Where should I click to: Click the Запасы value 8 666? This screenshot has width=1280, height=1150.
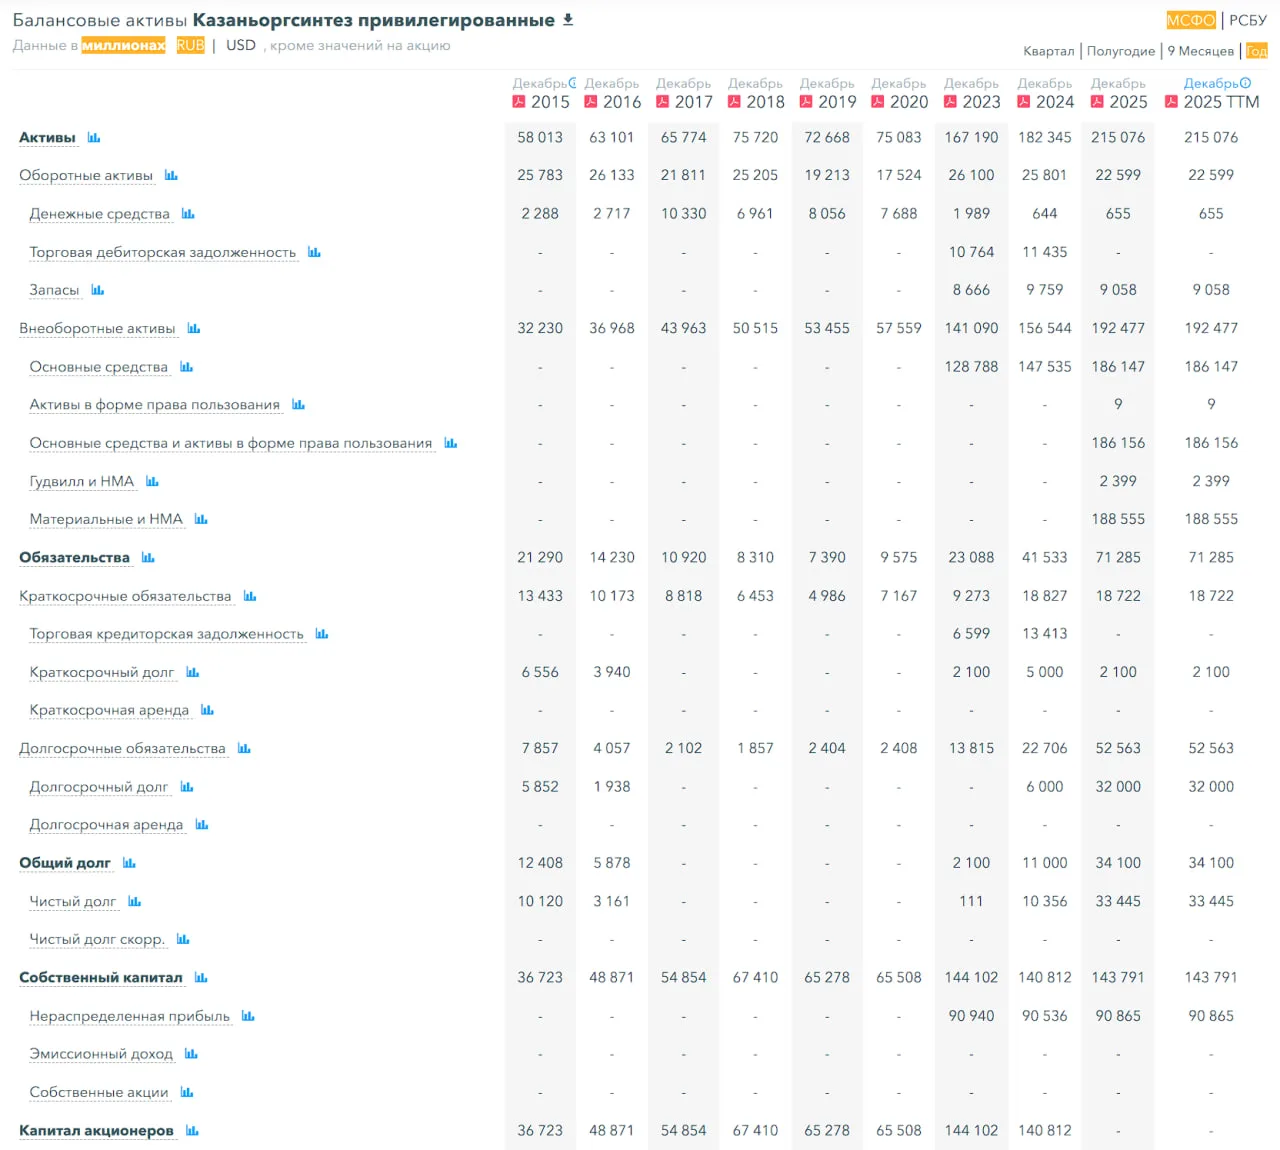[x=972, y=290]
